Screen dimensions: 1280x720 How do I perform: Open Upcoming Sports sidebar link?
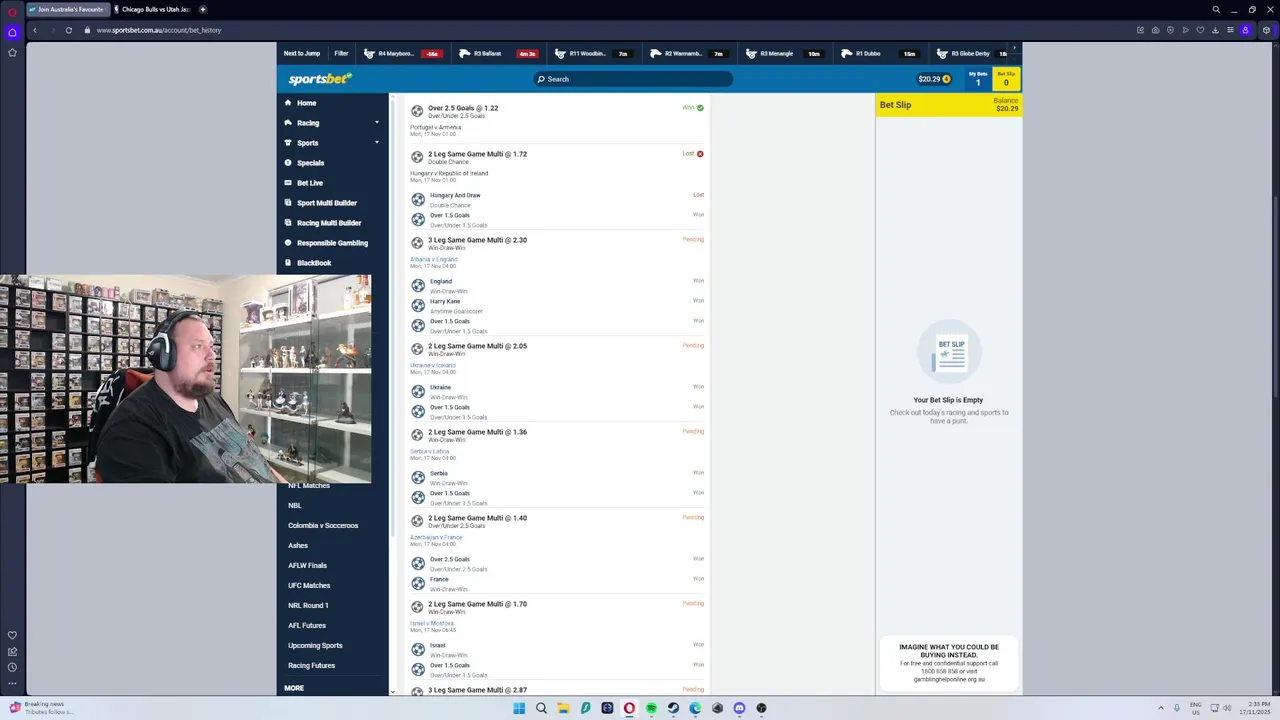click(316, 645)
